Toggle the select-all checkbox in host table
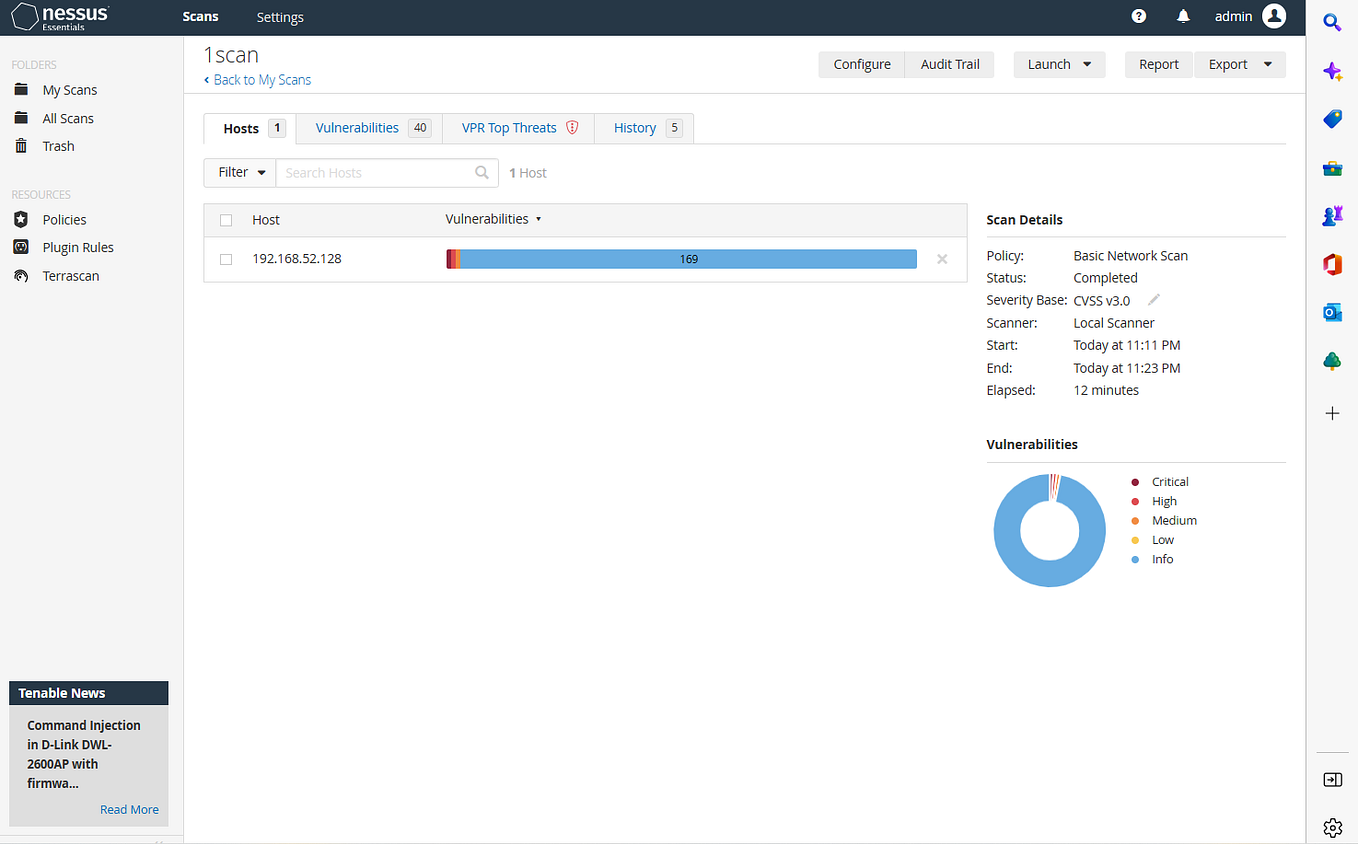Image resolution: width=1358 pixels, height=844 pixels. (226, 220)
